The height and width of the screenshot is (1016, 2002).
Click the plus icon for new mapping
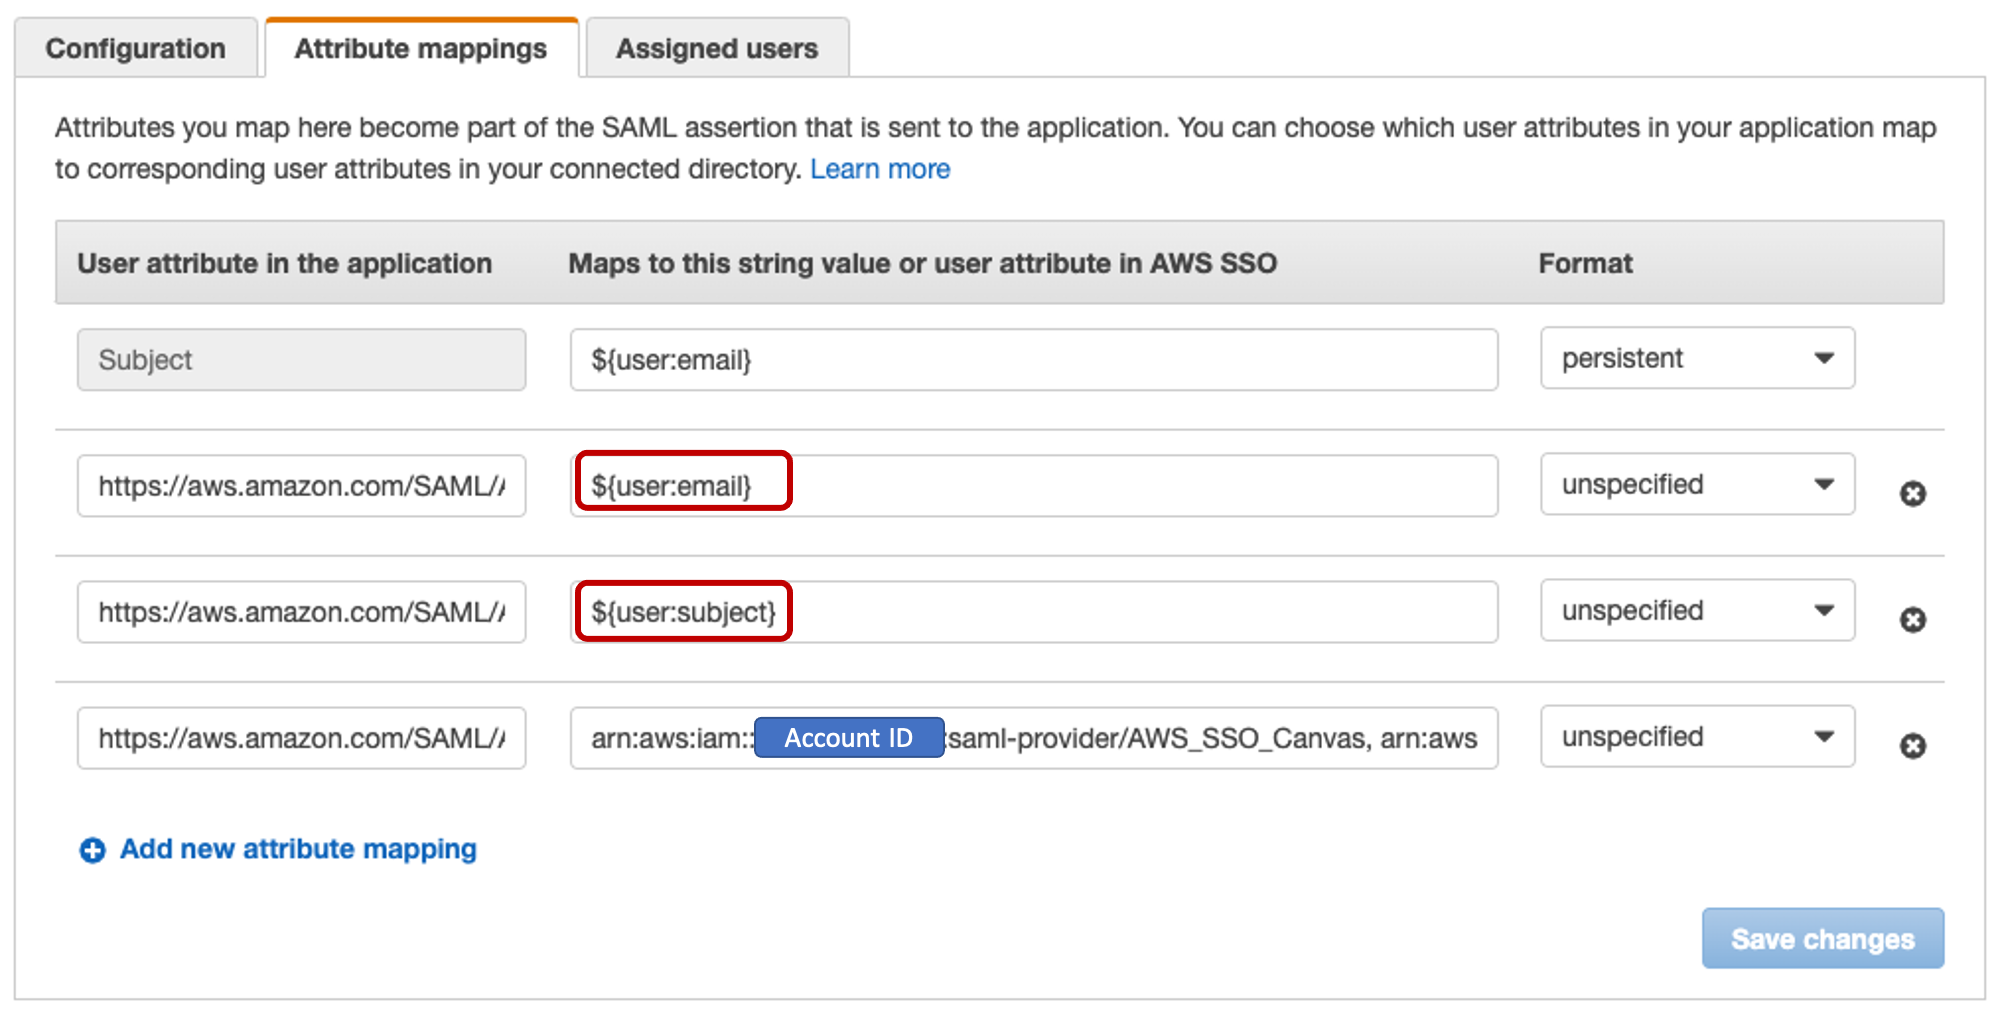92,850
